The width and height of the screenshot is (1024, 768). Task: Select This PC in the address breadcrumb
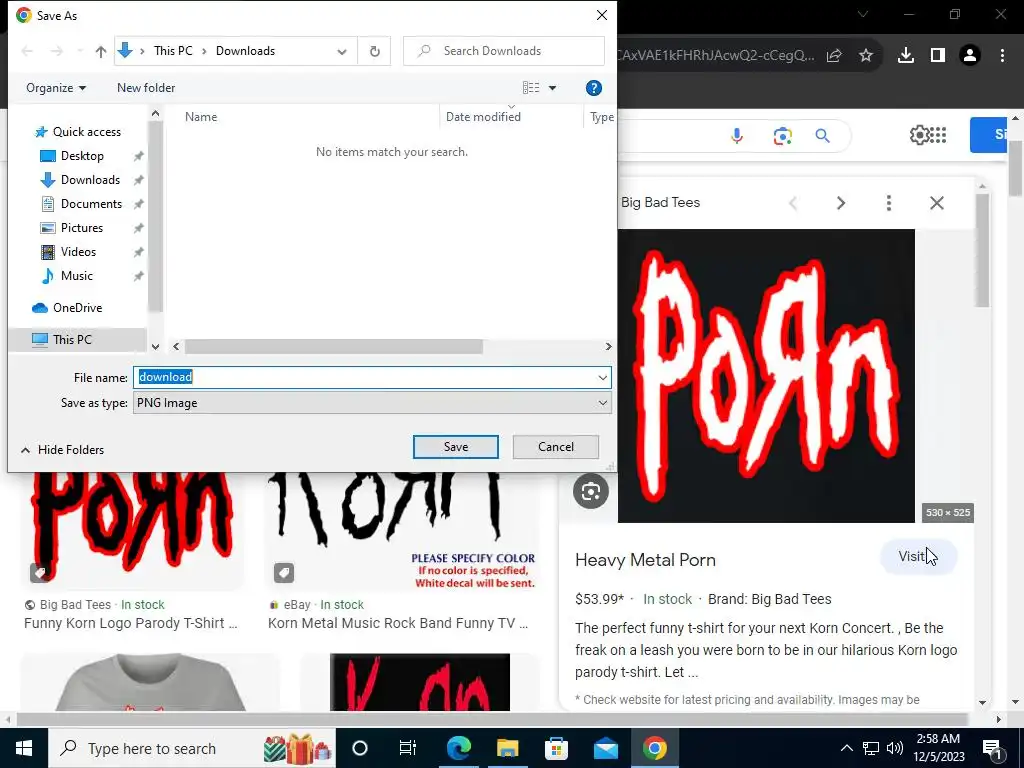(173, 51)
